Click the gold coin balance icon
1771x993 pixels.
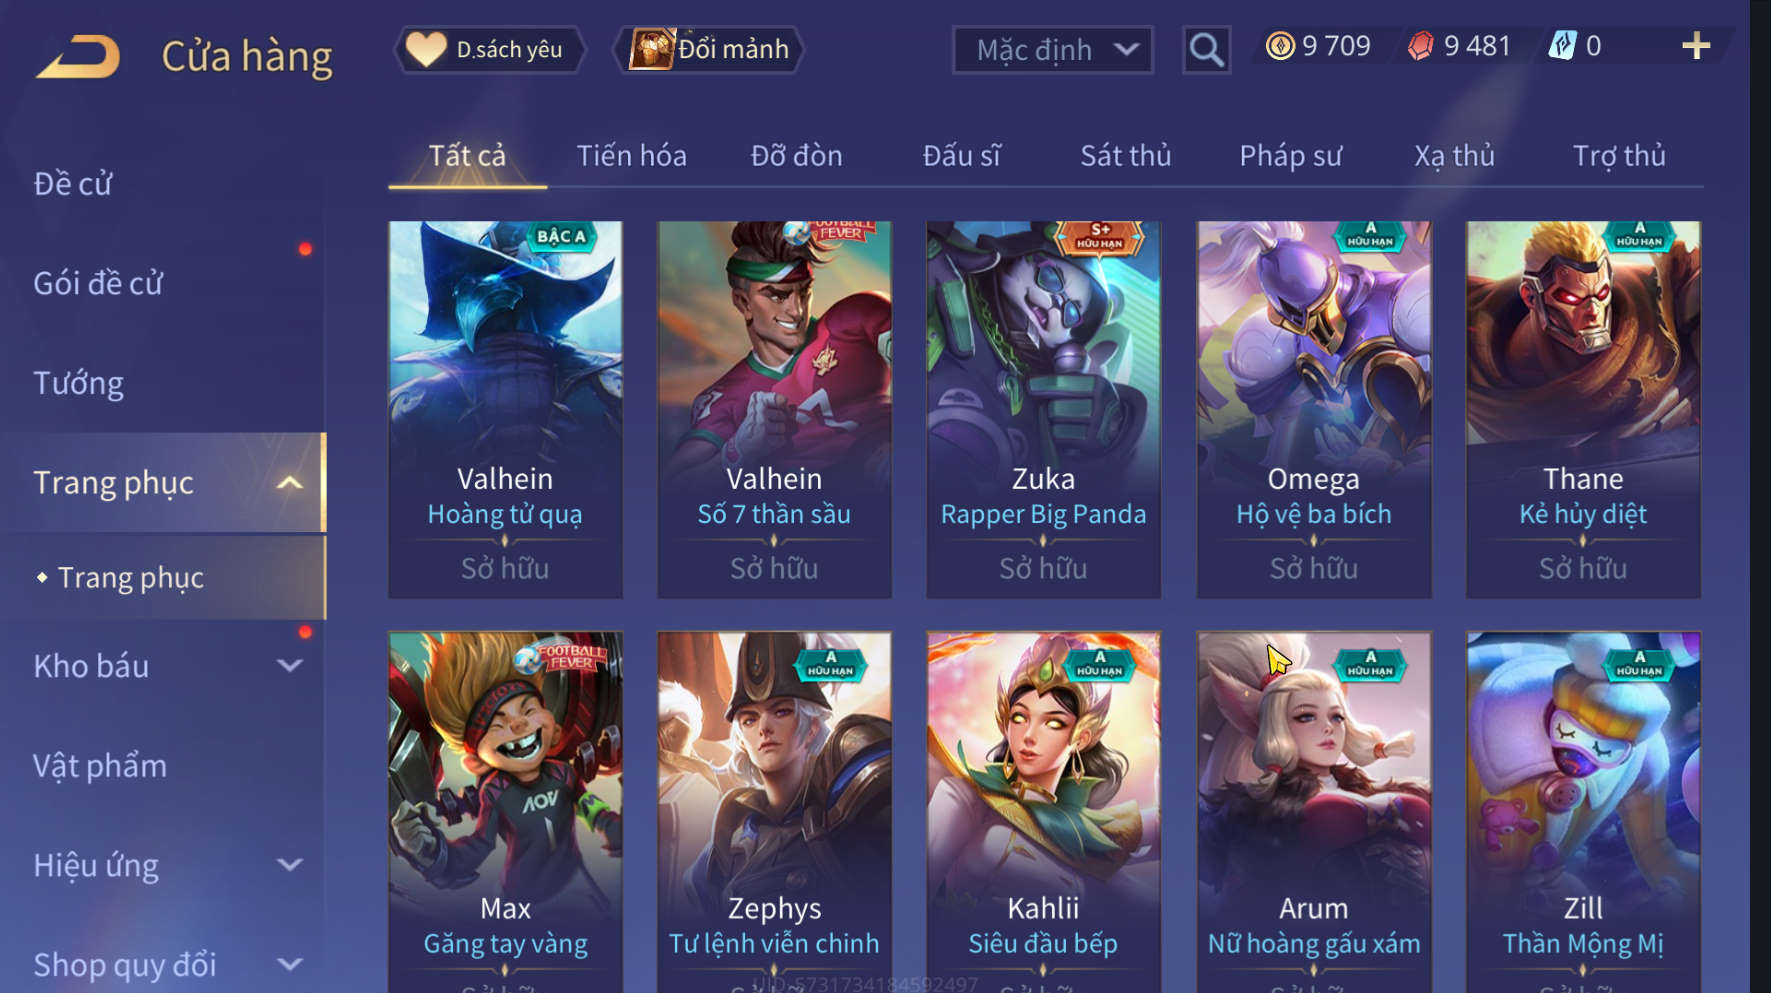[1280, 46]
